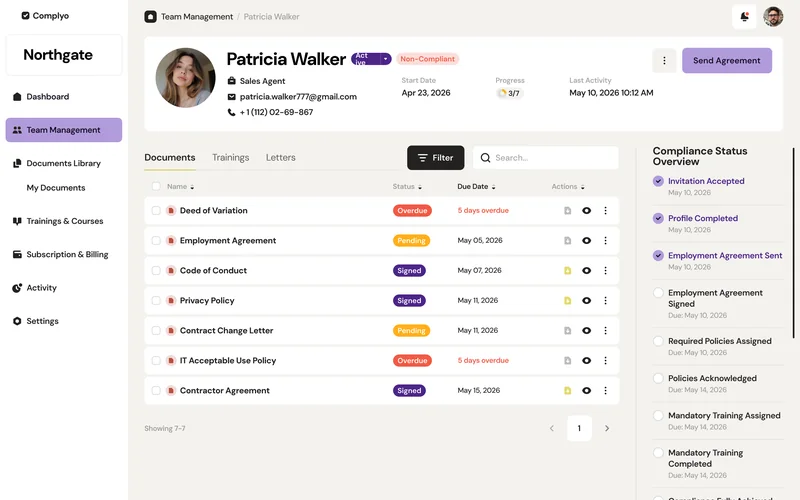This screenshot has width=800, height=500.
Task: Open row menu for Employment Agreement
Action: coord(606,241)
